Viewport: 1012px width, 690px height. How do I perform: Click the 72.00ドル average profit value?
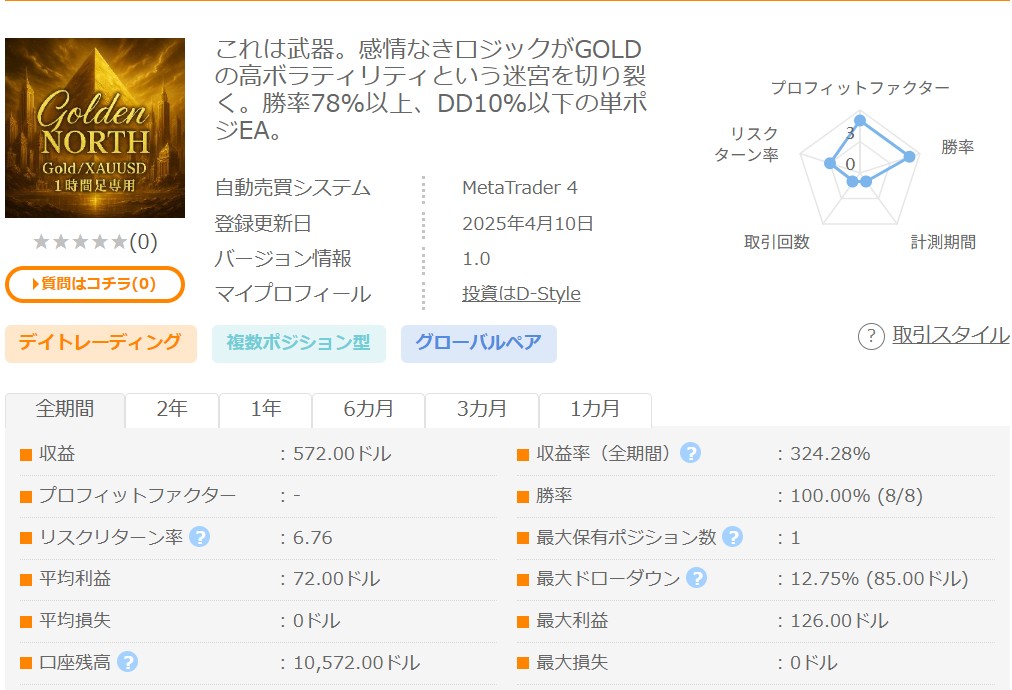click(336, 578)
